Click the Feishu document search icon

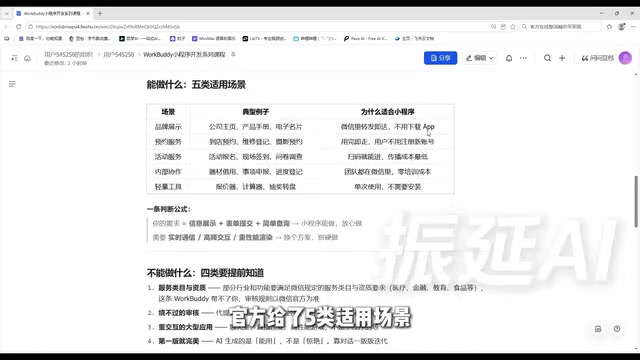click(547, 58)
